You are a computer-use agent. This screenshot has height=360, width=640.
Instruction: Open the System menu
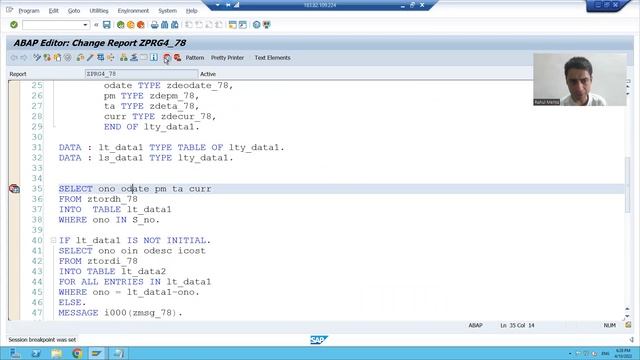pos(167,11)
